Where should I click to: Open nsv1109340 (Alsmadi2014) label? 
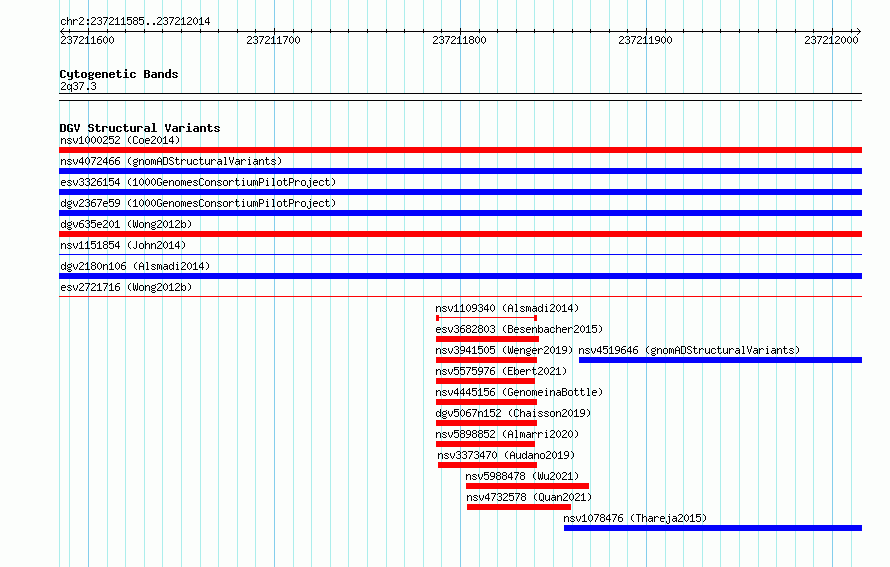coord(507,308)
